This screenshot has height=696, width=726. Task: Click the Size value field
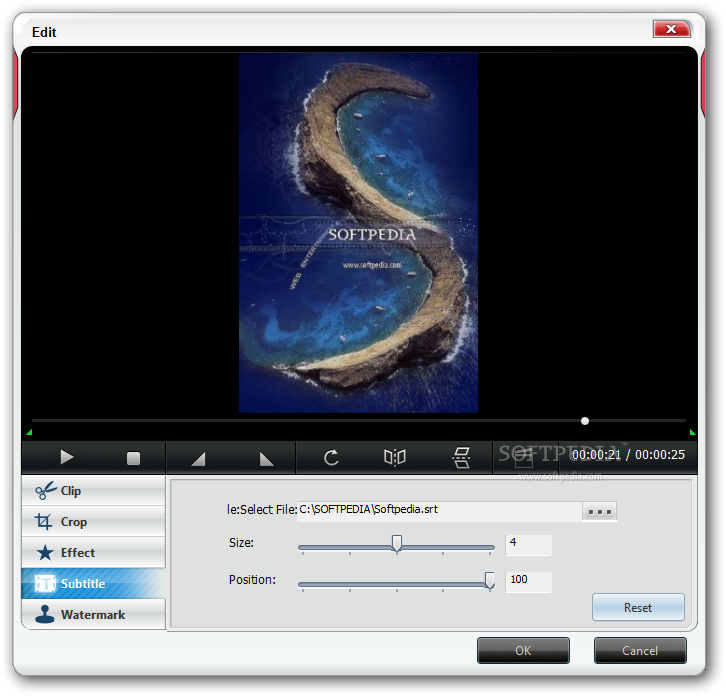pyautogui.click(x=529, y=545)
